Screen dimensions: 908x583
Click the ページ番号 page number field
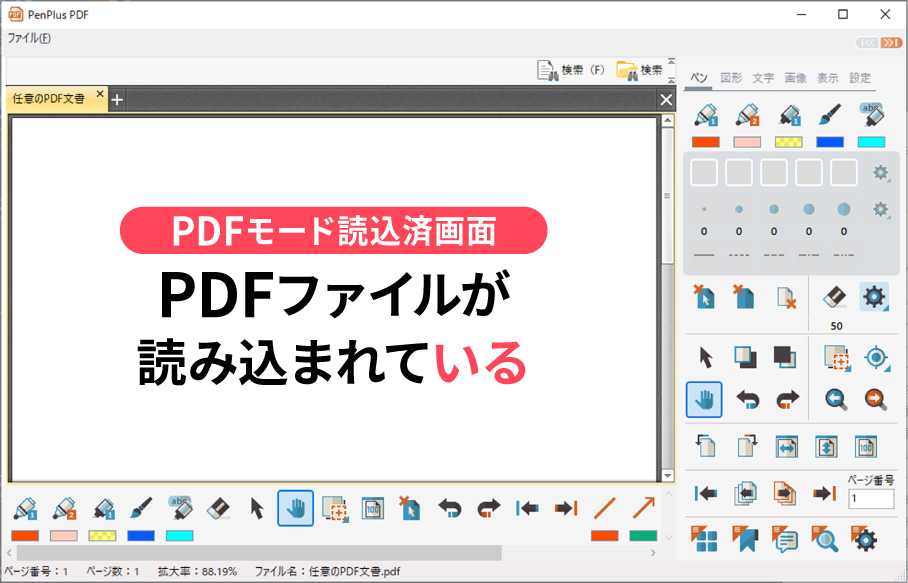click(x=870, y=498)
